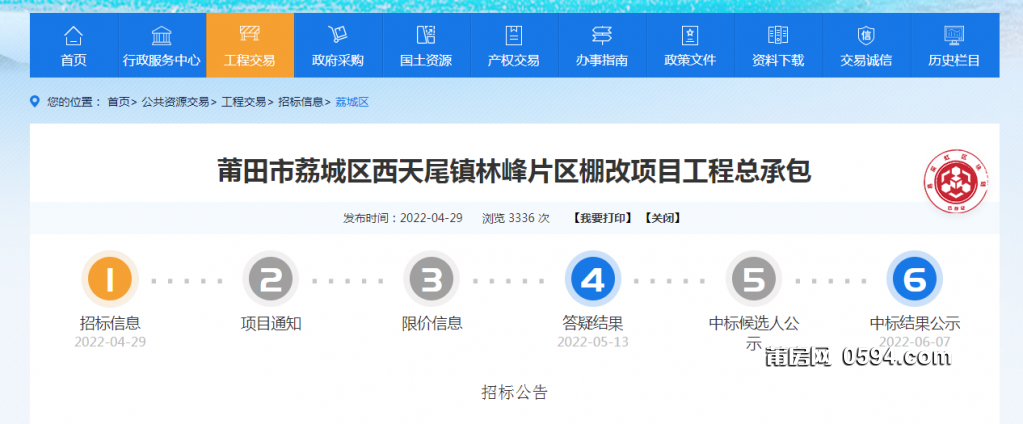This screenshot has width=1023, height=424.
Task: Select the 办事指南 signpost icon
Action: [x=602, y=35]
